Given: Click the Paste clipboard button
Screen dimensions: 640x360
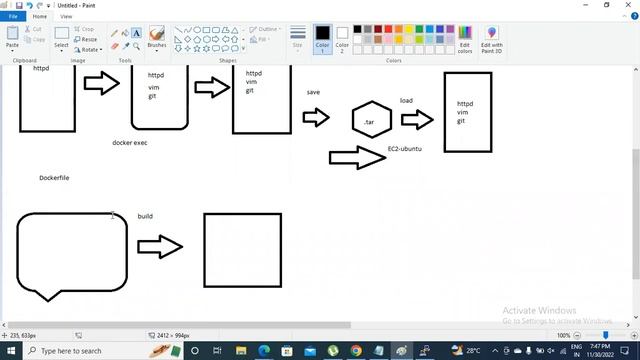Looking at the screenshot, I should pyautogui.click(x=12, y=36).
